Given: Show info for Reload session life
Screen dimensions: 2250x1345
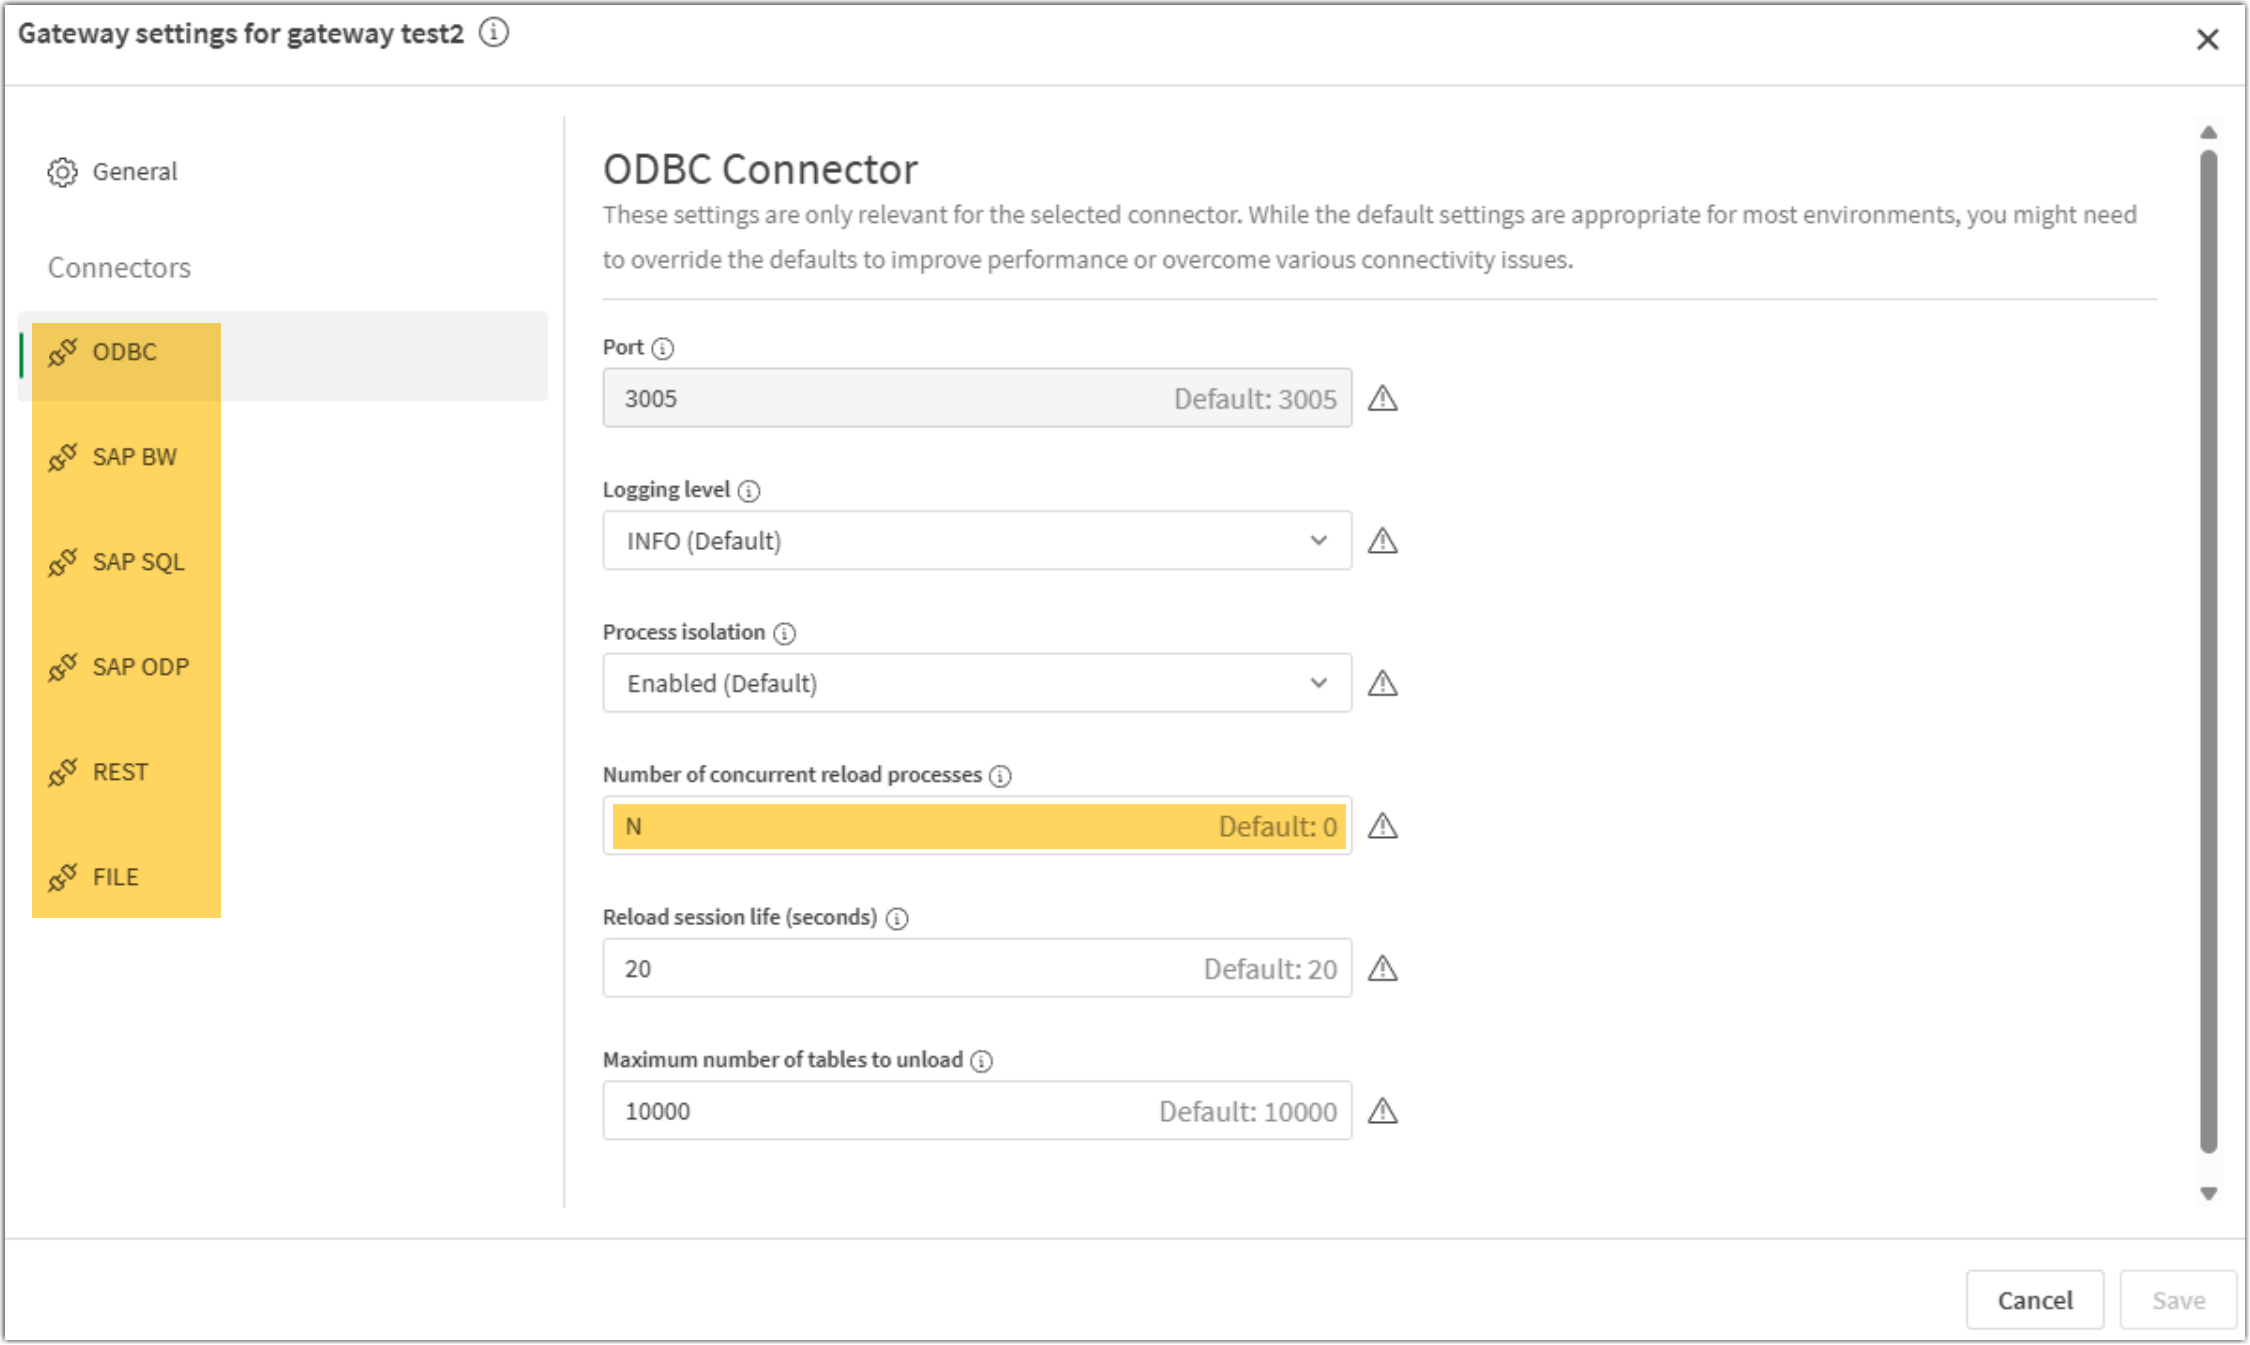Looking at the screenshot, I should (897, 918).
